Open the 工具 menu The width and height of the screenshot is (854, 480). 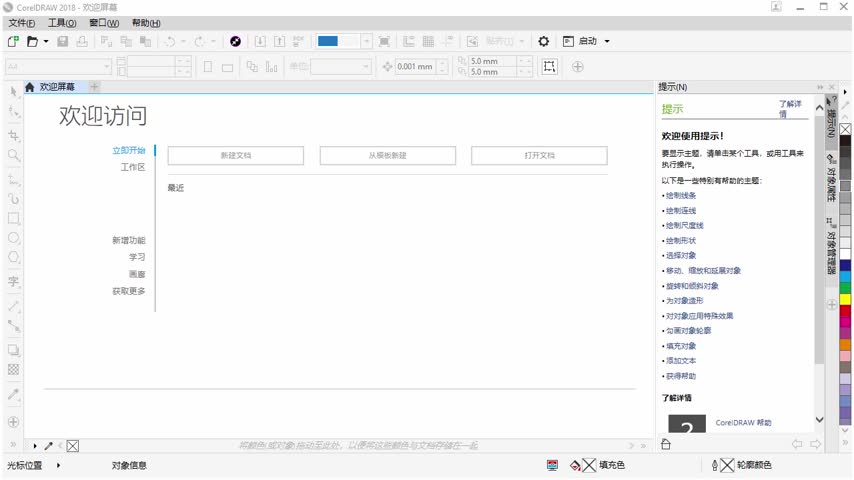point(62,23)
